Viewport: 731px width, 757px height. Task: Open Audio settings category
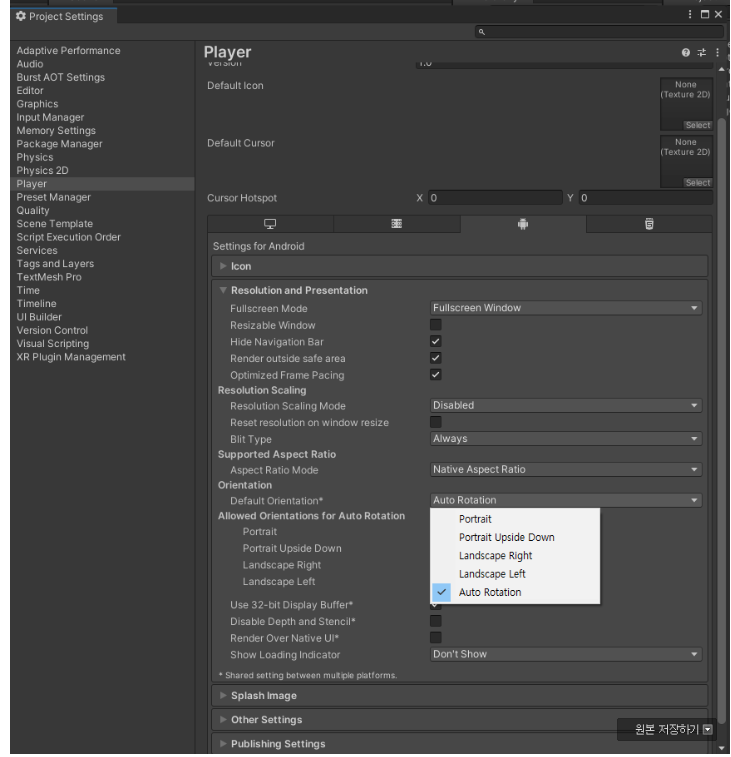(30, 64)
